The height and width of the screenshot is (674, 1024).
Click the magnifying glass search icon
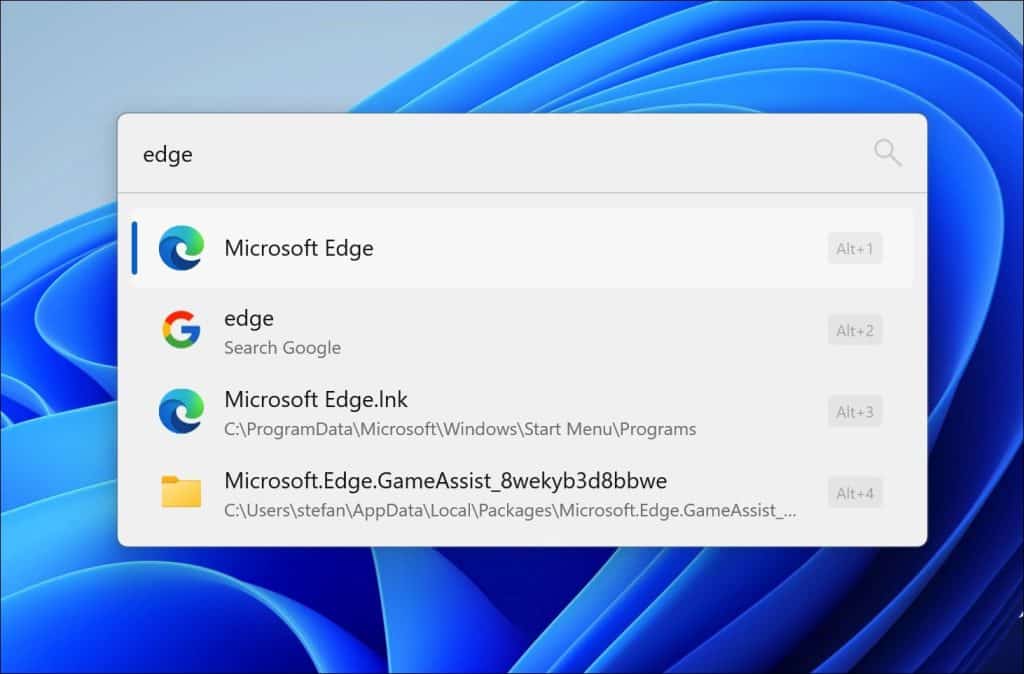coord(888,153)
